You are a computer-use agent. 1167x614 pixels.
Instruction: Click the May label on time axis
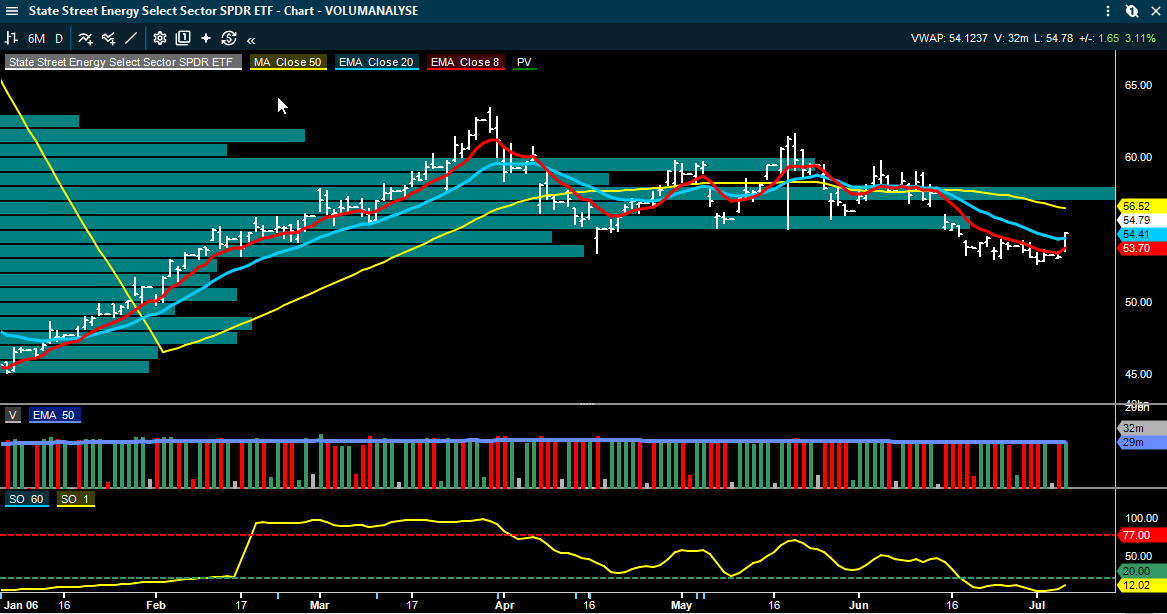[681, 606]
